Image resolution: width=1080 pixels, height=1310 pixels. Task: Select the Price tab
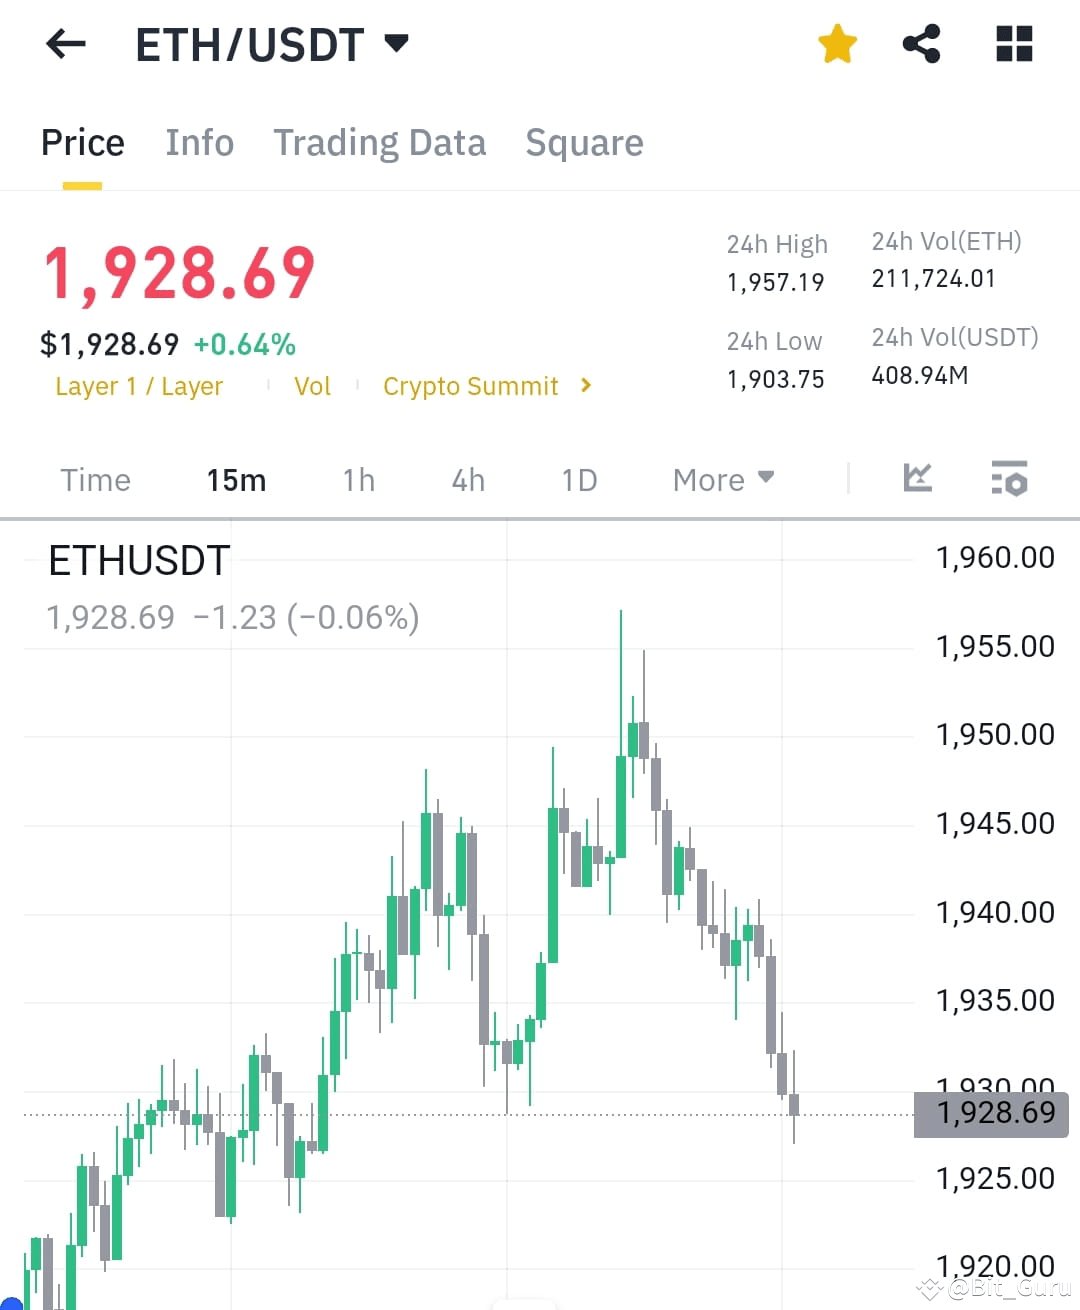click(x=82, y=143)
